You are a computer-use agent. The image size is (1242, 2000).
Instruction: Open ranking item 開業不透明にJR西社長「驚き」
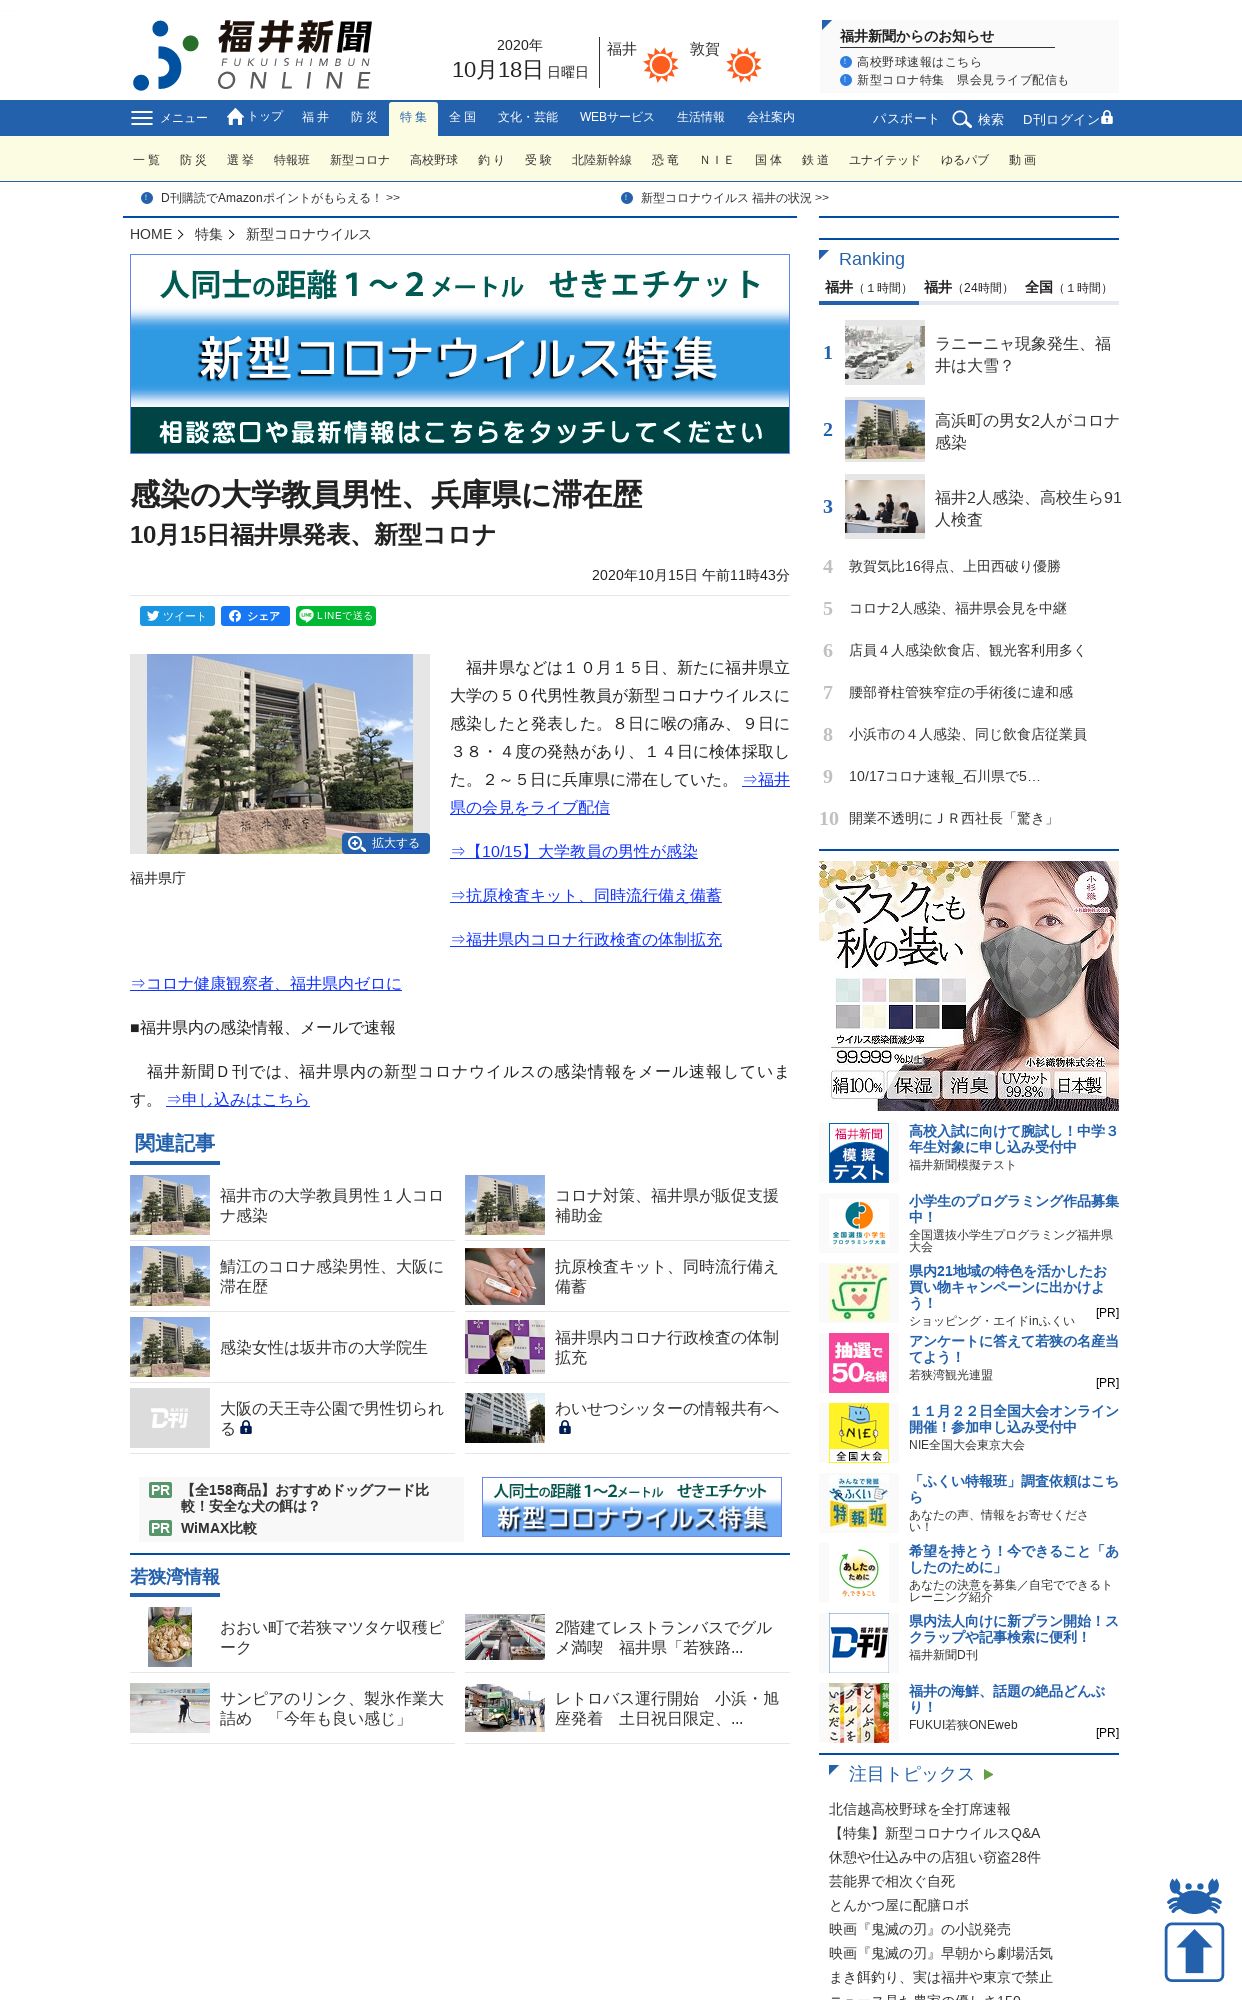pos(954,818)
